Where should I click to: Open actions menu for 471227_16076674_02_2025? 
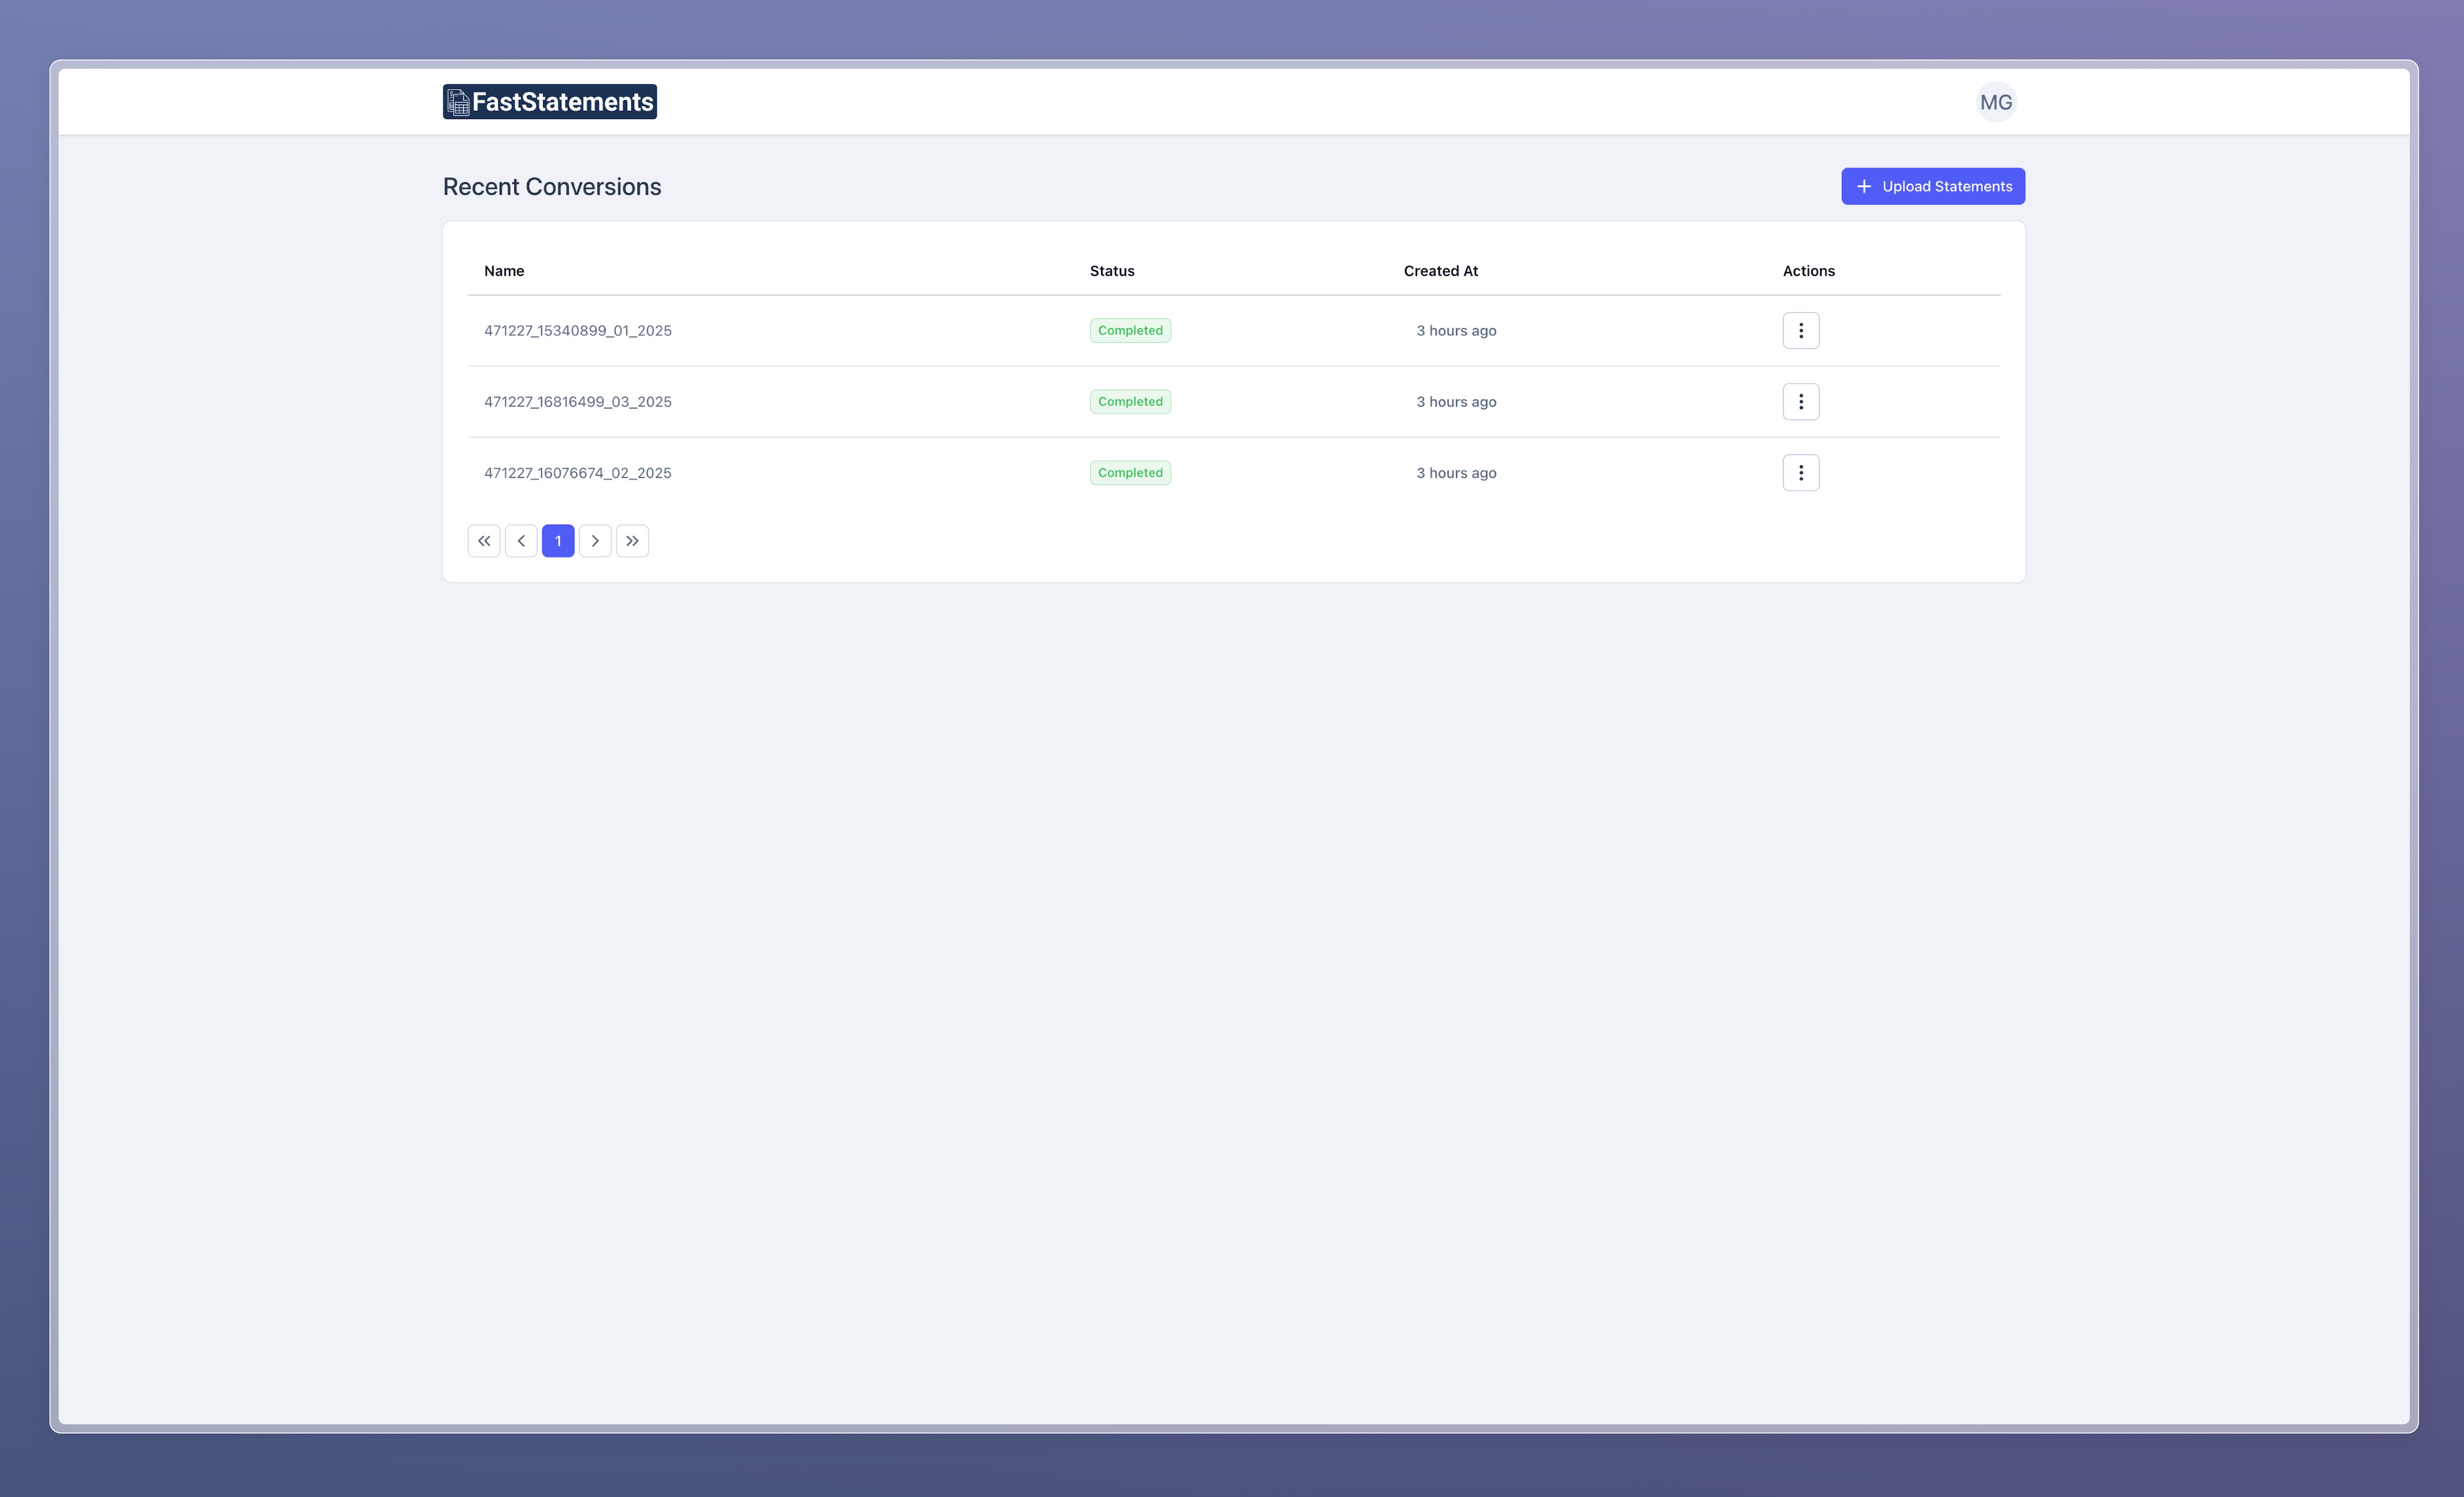(x=1800, y=473)
